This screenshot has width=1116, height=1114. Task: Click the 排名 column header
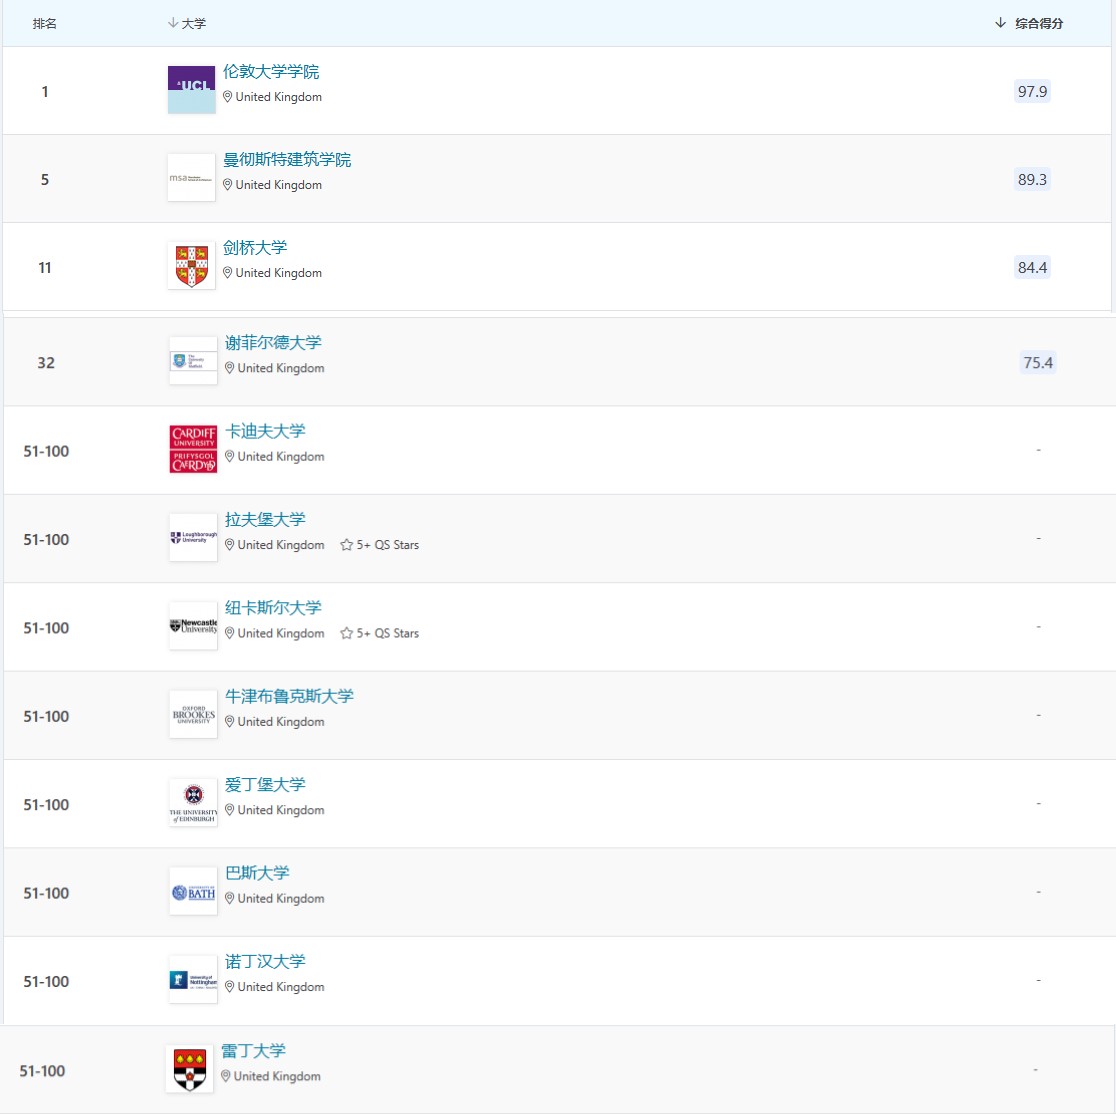pyautogui.click(x=45, y=23)
